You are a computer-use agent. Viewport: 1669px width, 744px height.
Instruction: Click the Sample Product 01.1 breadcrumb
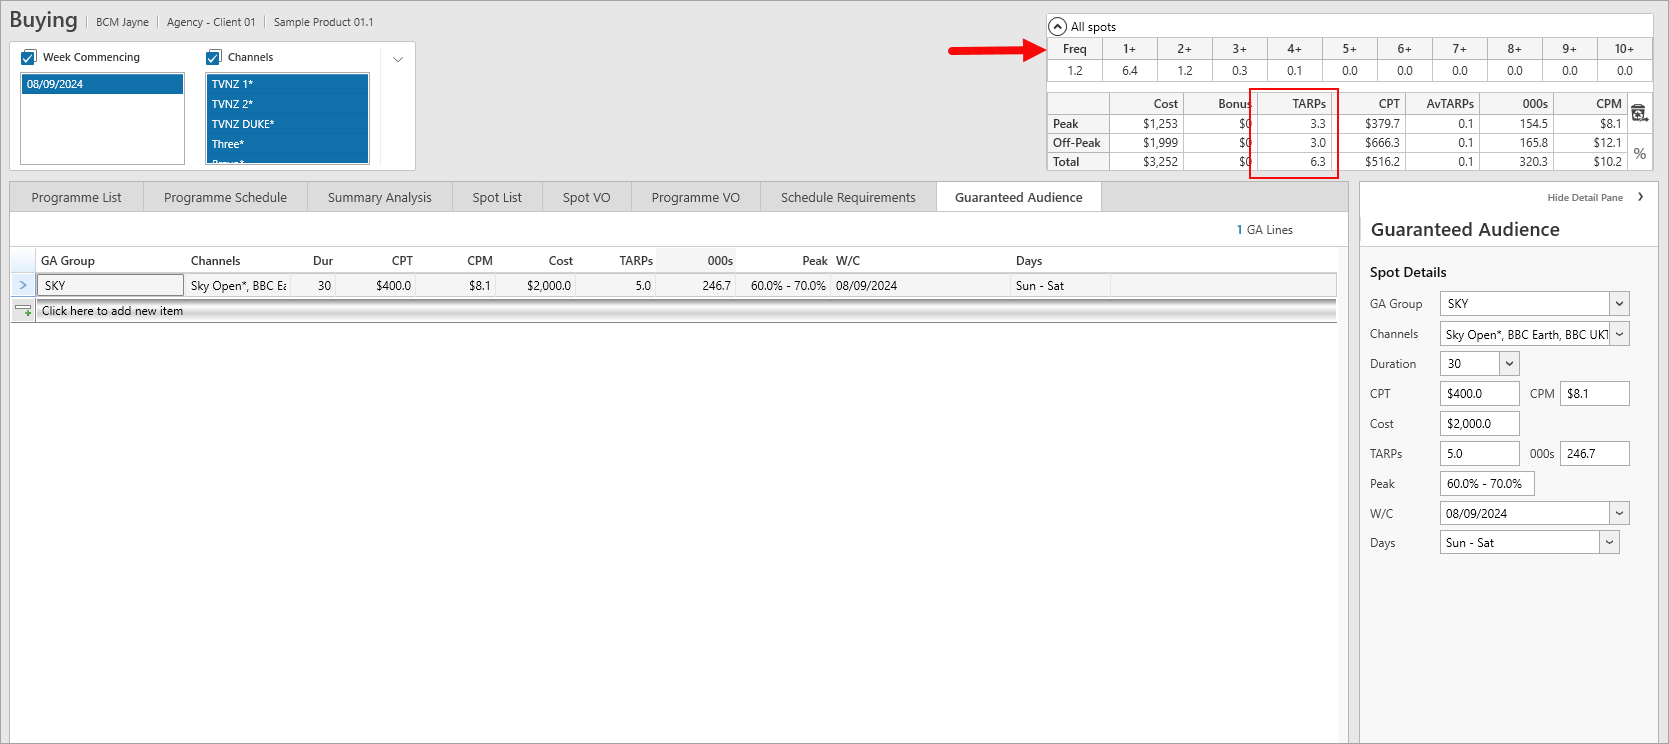coord(323,22)
